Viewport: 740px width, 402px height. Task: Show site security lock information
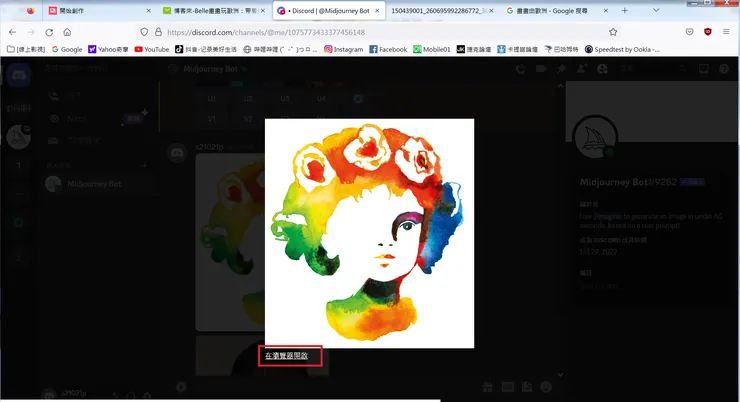click(x=159, y=32)
